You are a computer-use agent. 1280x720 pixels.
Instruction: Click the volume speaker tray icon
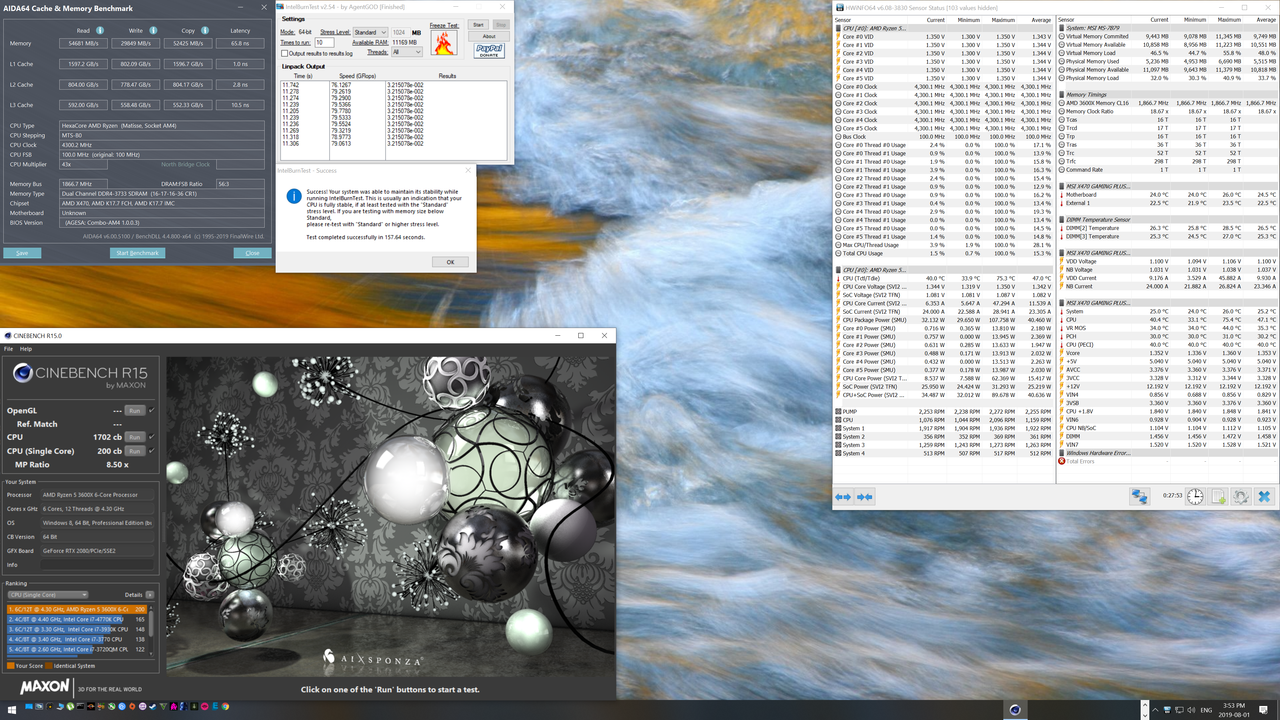click(1191, 710)
